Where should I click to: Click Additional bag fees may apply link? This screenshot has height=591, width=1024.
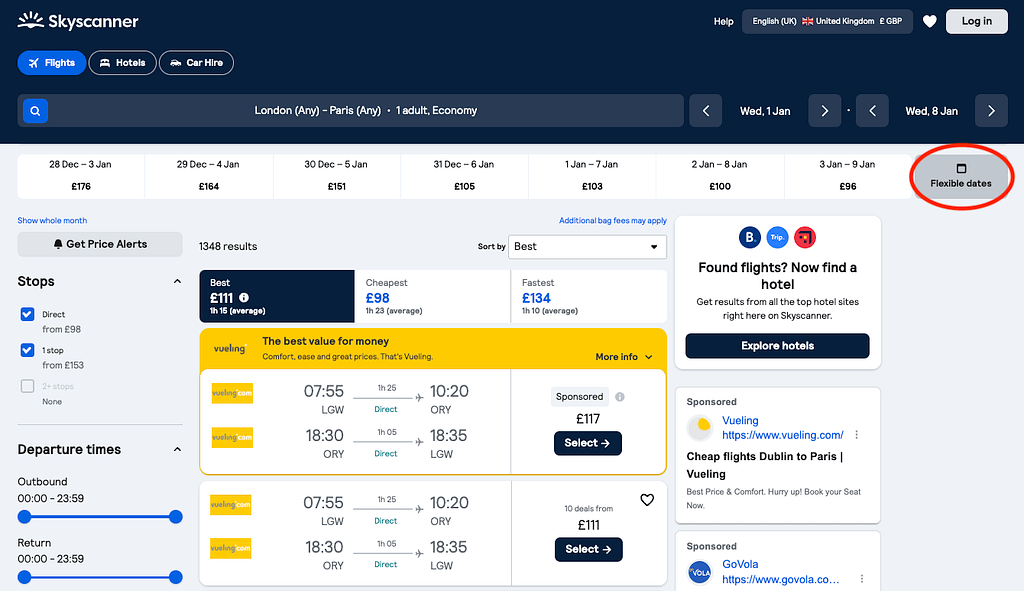613,221
